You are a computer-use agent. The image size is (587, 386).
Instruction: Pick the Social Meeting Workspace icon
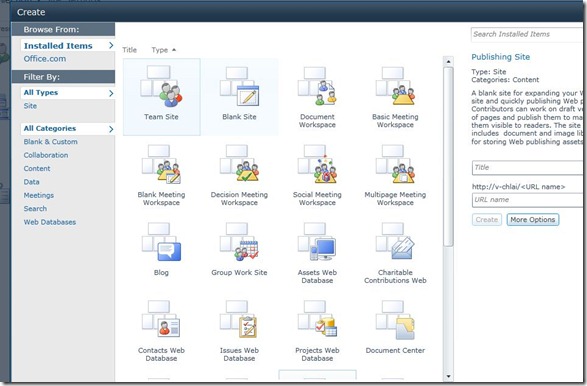pos(317,165)
